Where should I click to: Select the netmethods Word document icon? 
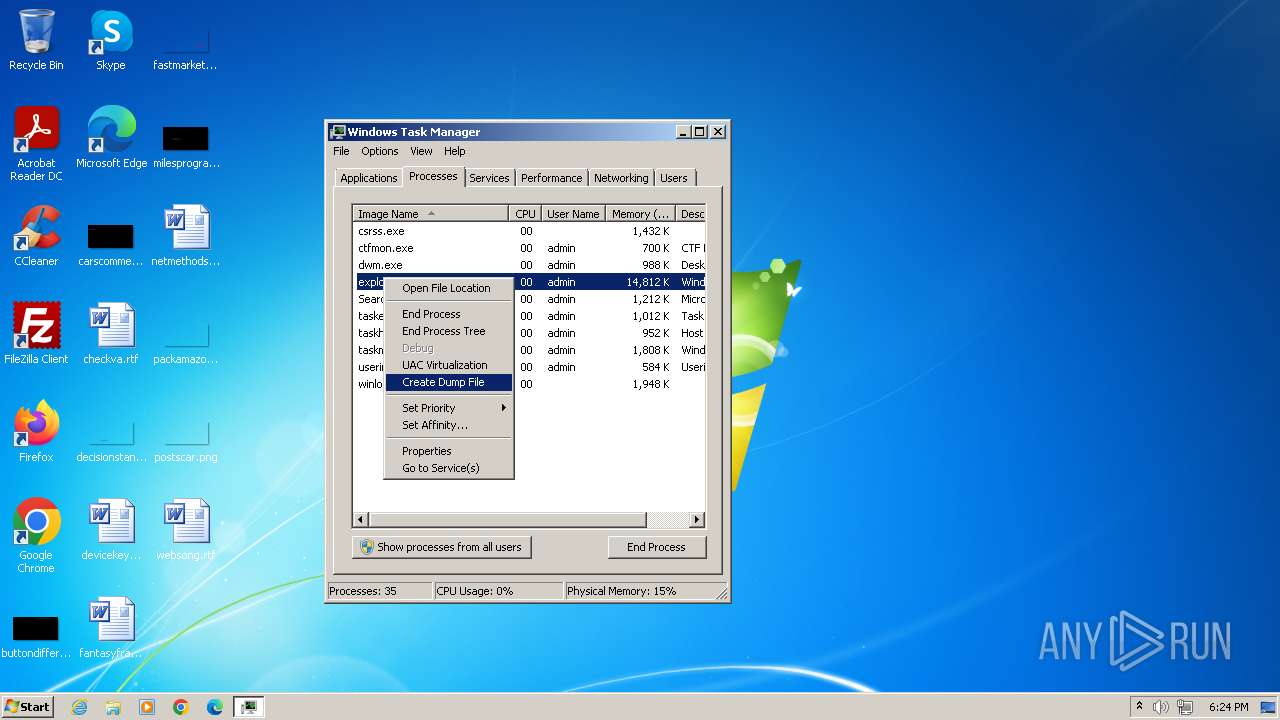coord(186,236)
